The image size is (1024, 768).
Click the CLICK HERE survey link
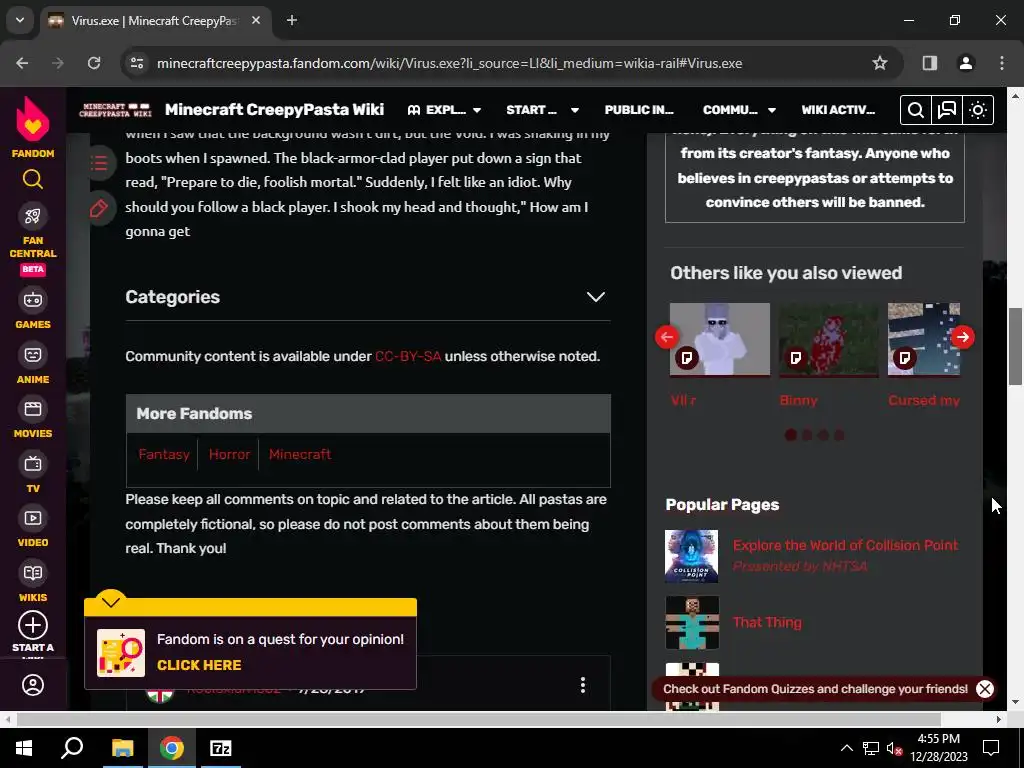click(x=199, y=665)
